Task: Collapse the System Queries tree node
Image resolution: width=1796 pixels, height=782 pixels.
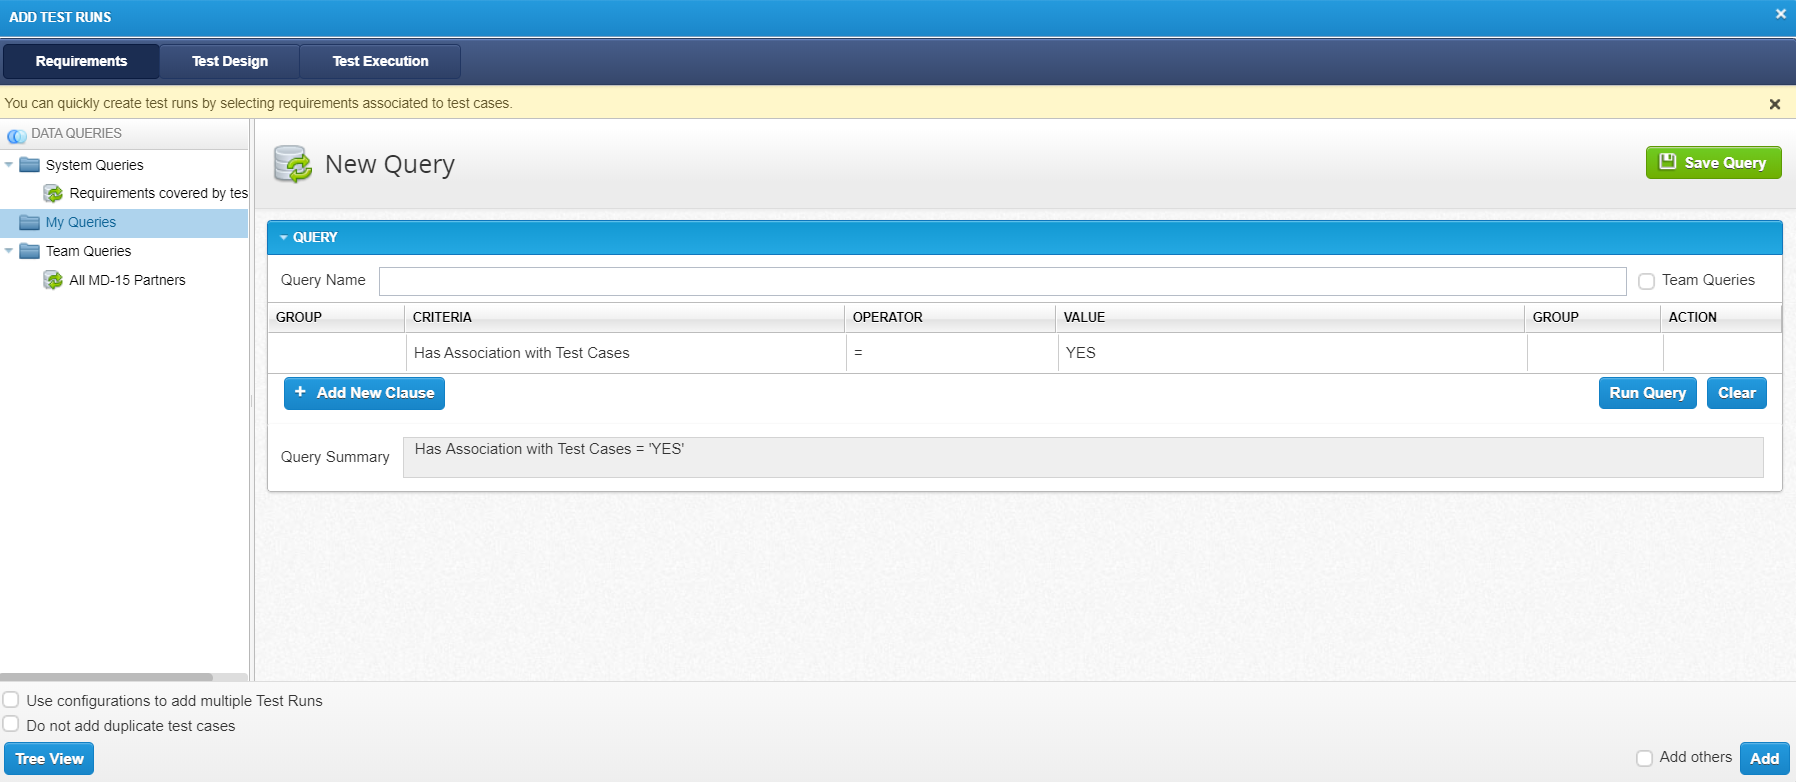Action: coord(9,165)
